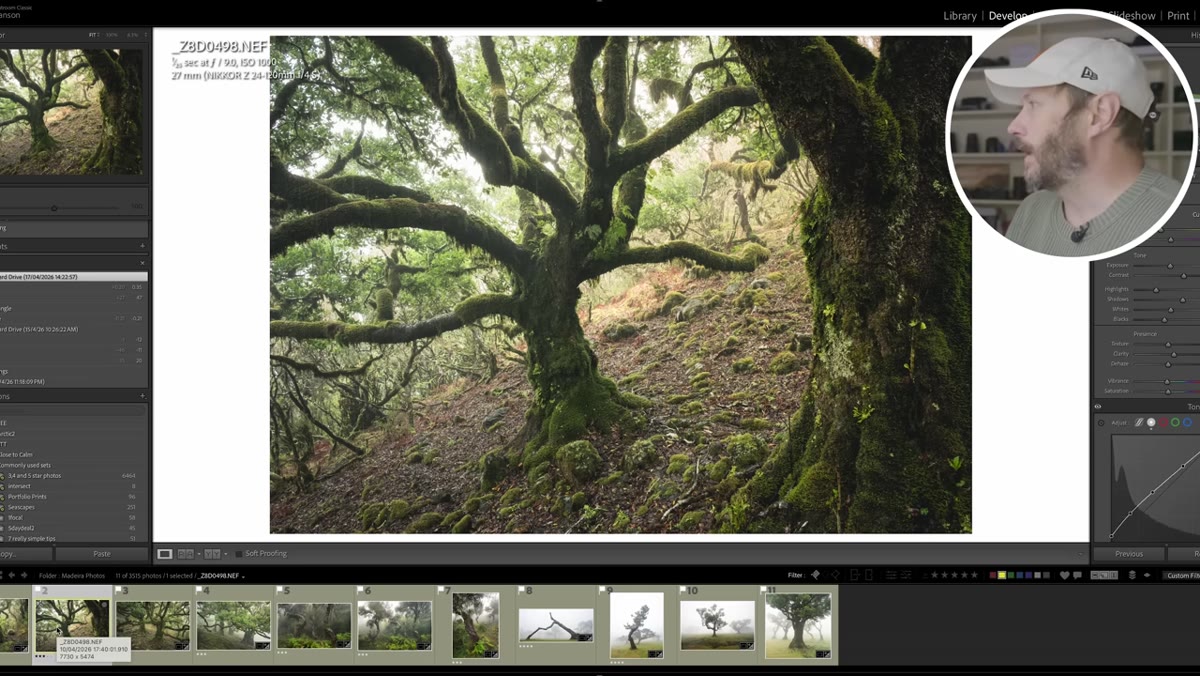
Task: Select the loupe view mode icon
Action: 165,554
